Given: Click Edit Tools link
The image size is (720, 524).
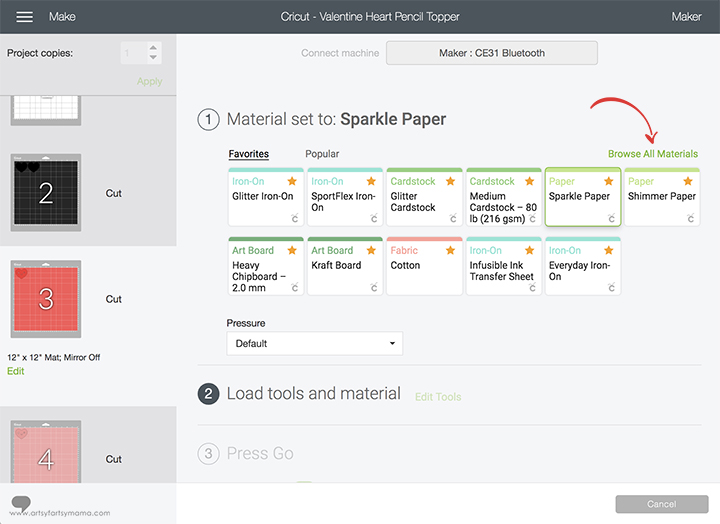Looking at the screenshot, I should [438, 397].
